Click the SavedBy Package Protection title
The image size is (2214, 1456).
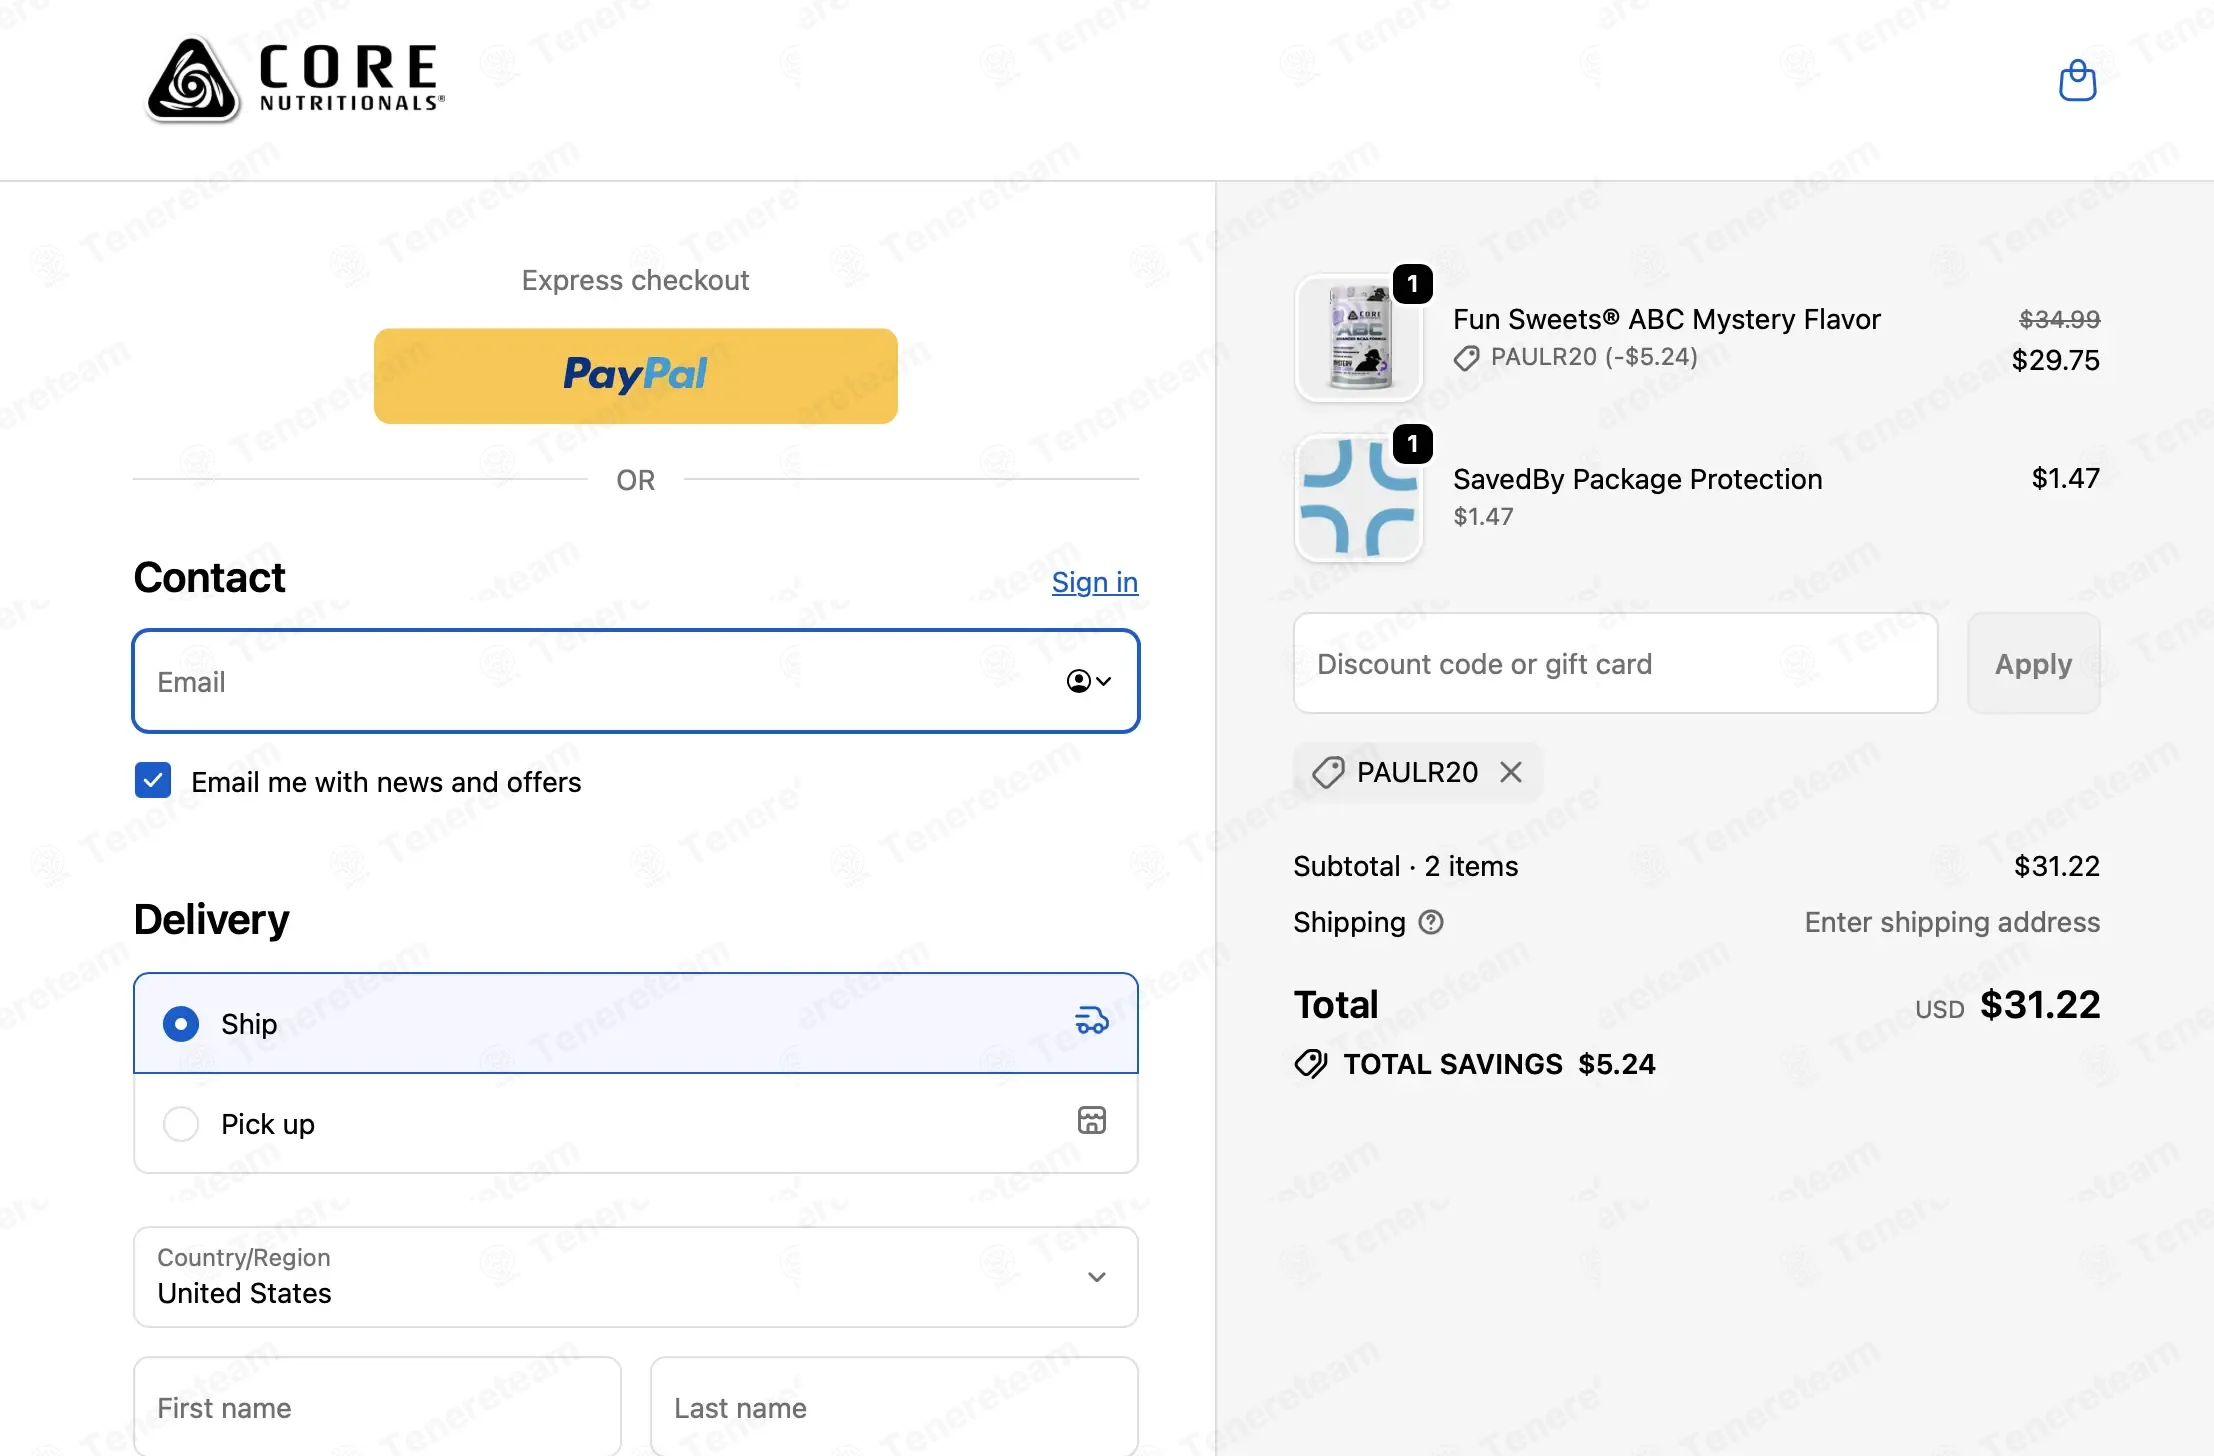(x=1638, y=479)
